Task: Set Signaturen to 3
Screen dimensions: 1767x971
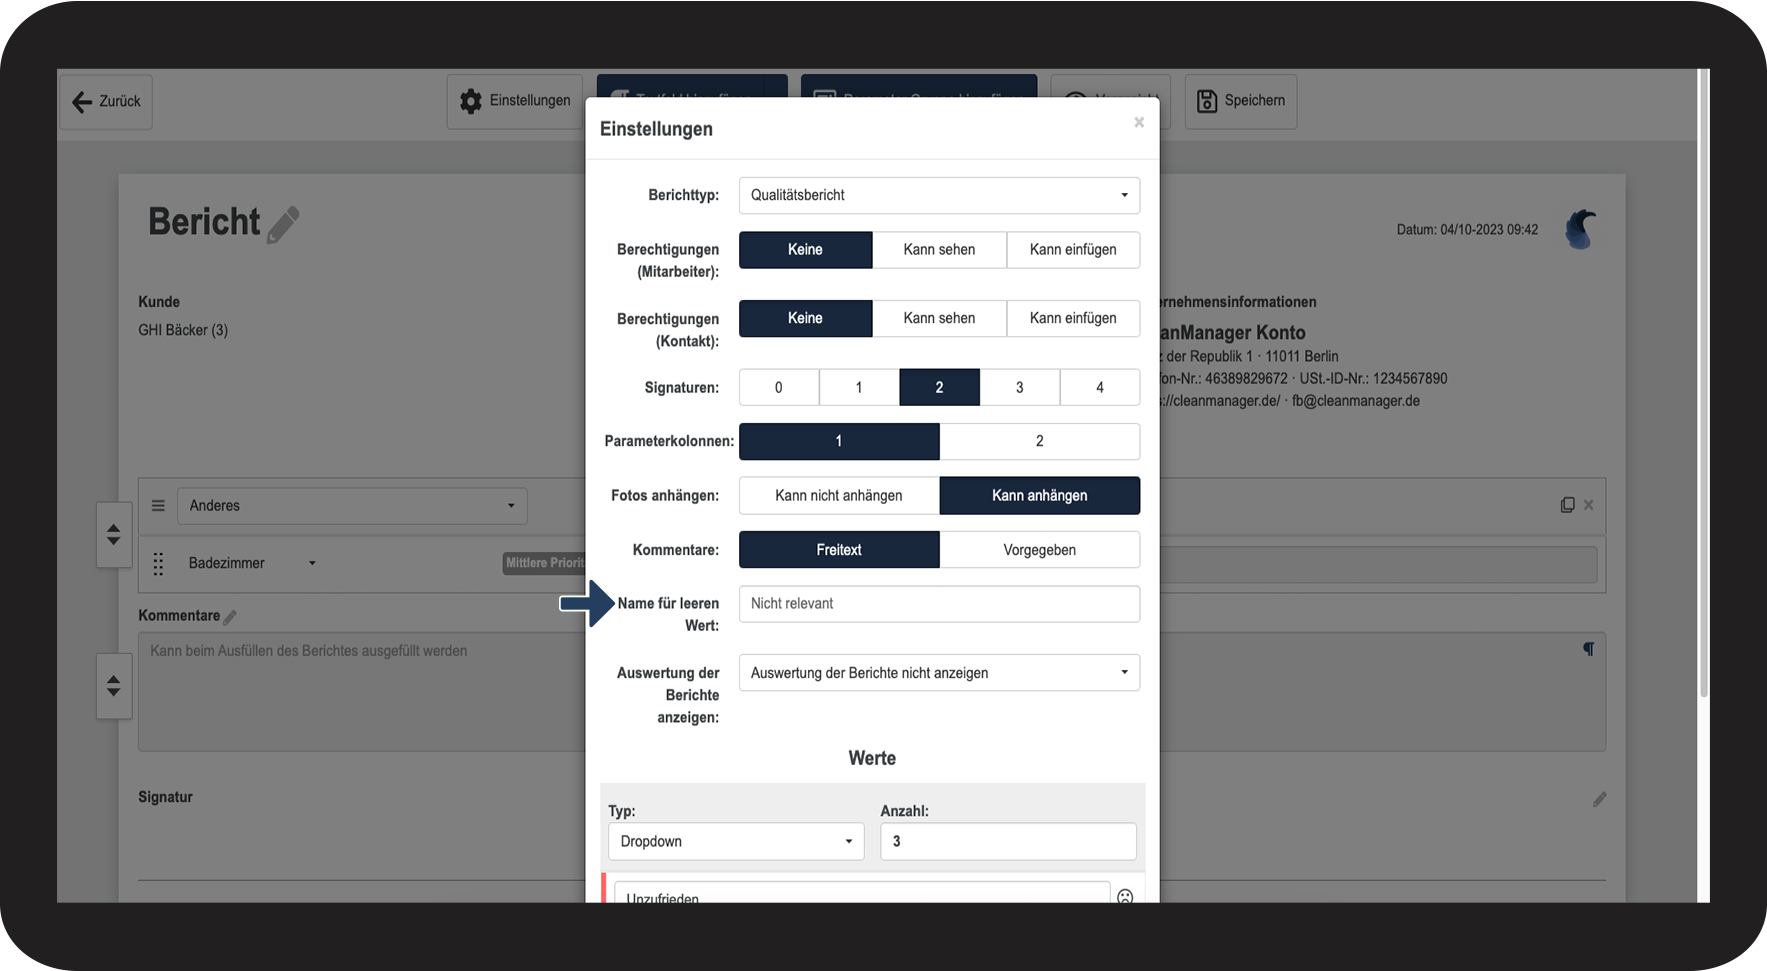Action: point(1020,387)
